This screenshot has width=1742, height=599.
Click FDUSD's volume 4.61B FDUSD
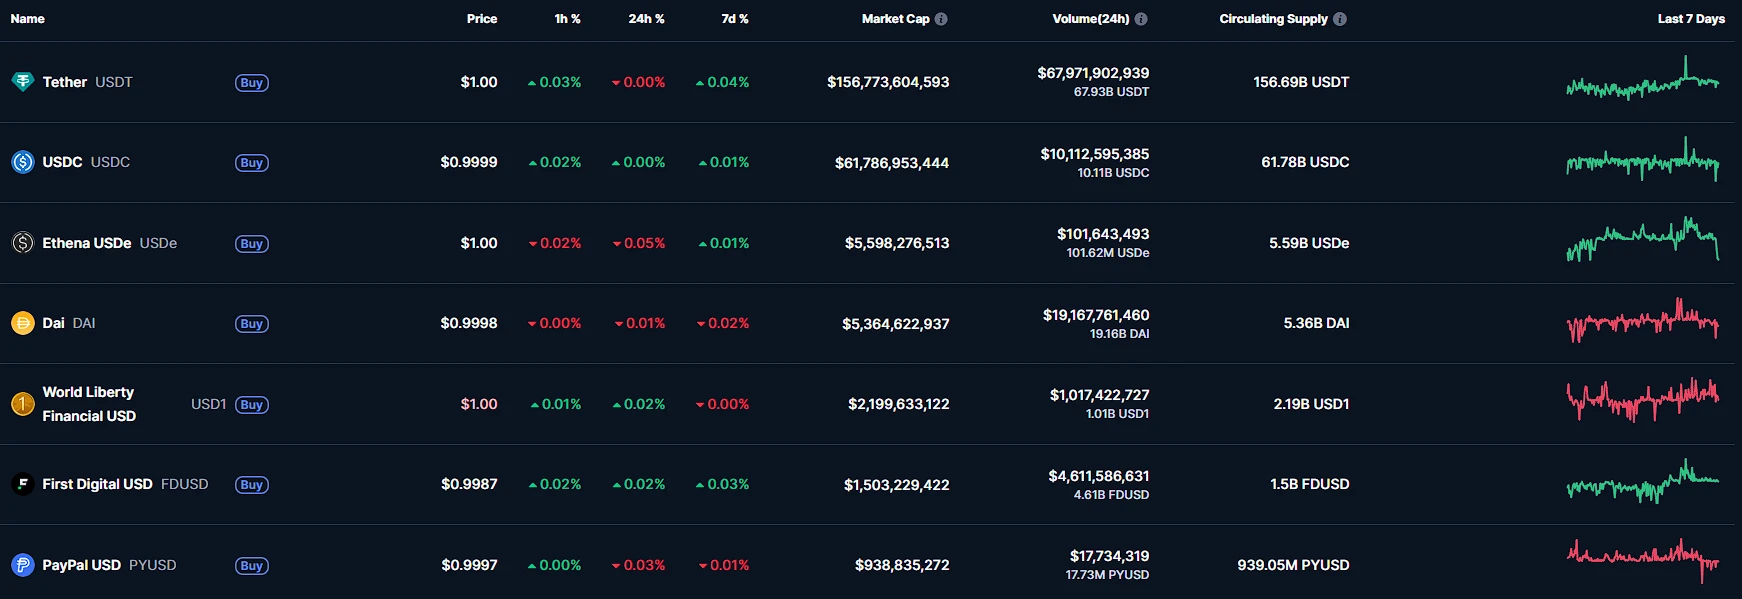coord(1111,495)
